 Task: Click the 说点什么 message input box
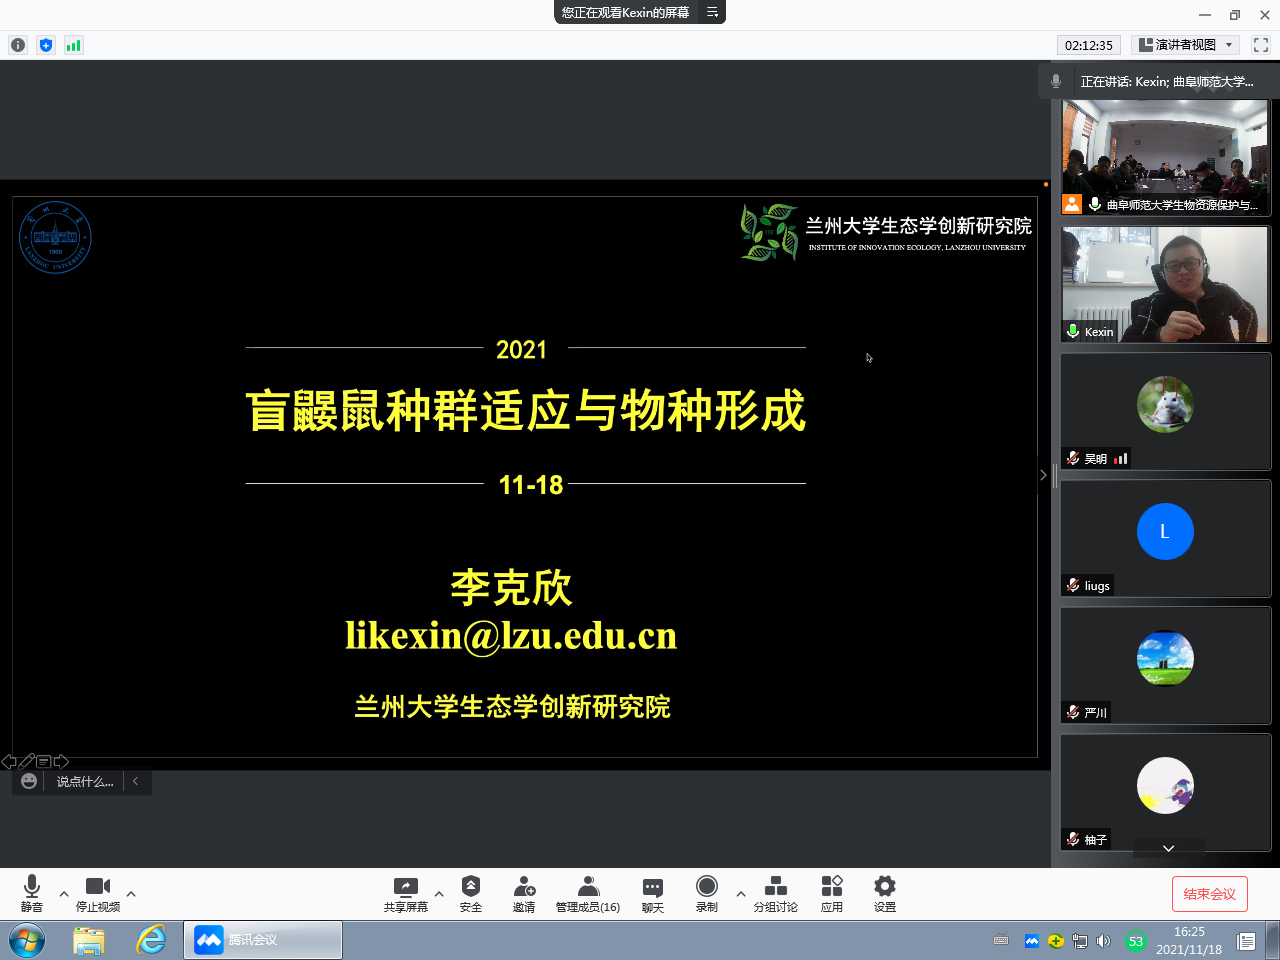pos(85,782)
